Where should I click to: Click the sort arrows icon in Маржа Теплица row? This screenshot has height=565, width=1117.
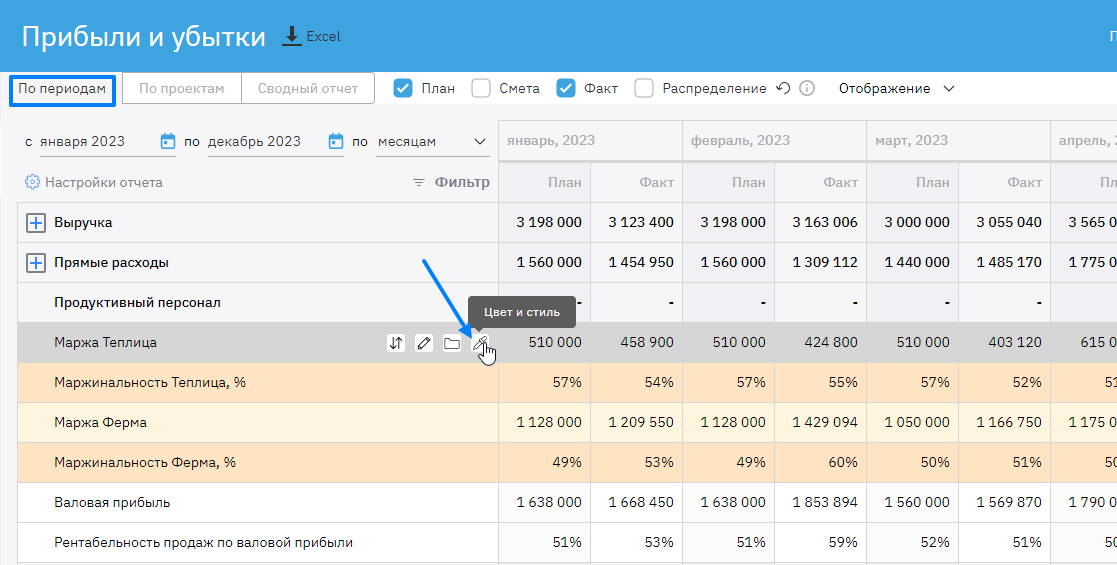tap(396, 343)
